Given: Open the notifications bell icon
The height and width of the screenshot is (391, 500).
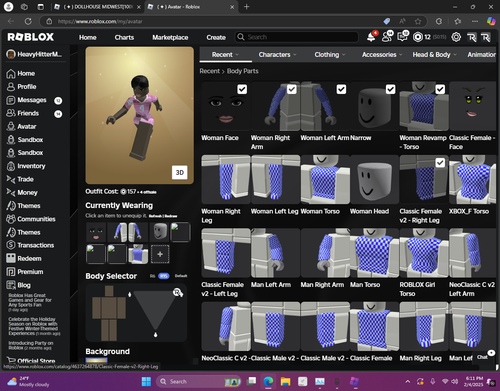Looking at the screenshot, I should point(371,37).
